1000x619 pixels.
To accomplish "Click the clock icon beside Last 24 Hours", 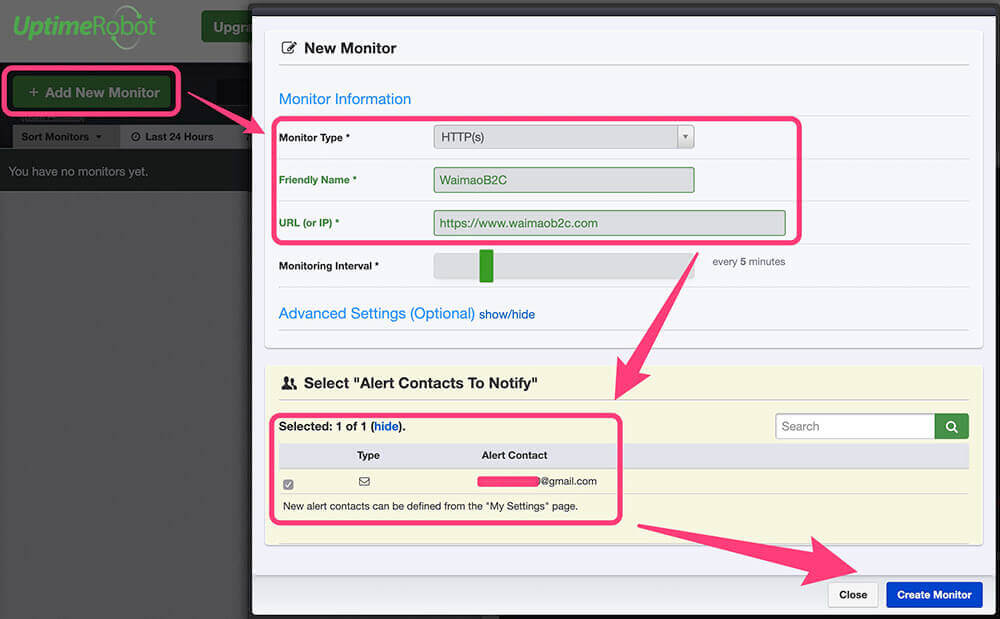I will [x=135, y=137].
